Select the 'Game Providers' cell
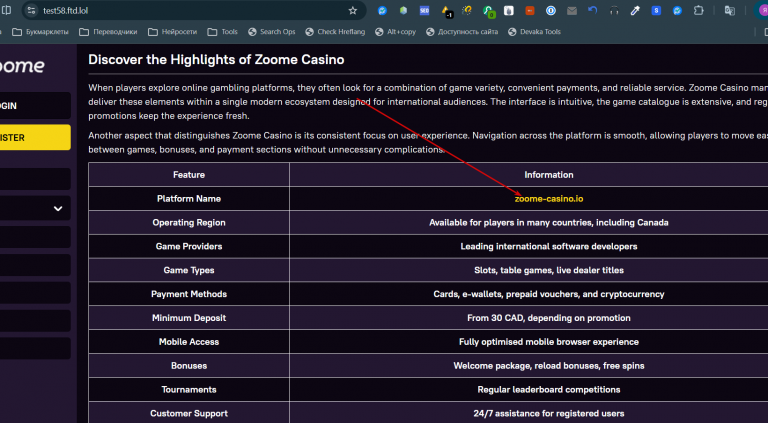 click(x=189, y=246)
